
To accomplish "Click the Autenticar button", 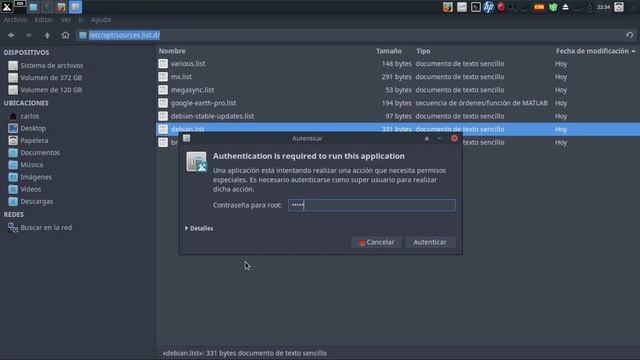I will 430,242.
